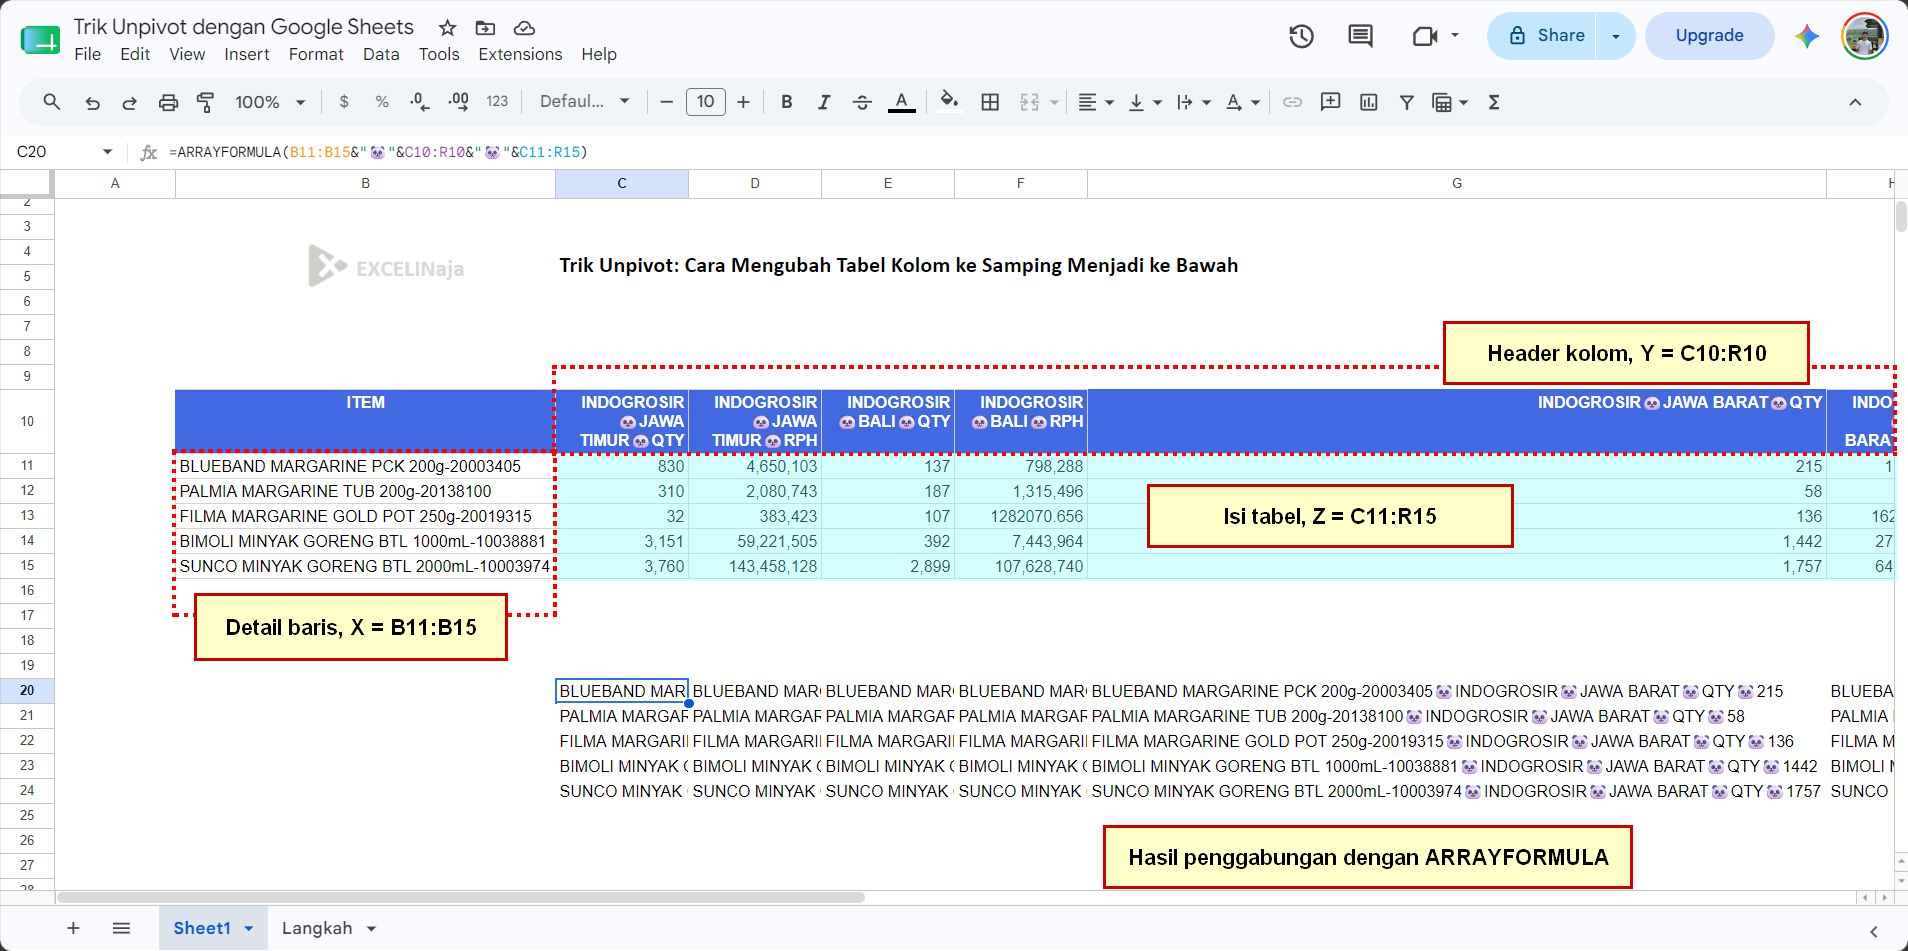Open the version history clock icon
This screenshot has width=1908, height=951.
point(1301,37)
